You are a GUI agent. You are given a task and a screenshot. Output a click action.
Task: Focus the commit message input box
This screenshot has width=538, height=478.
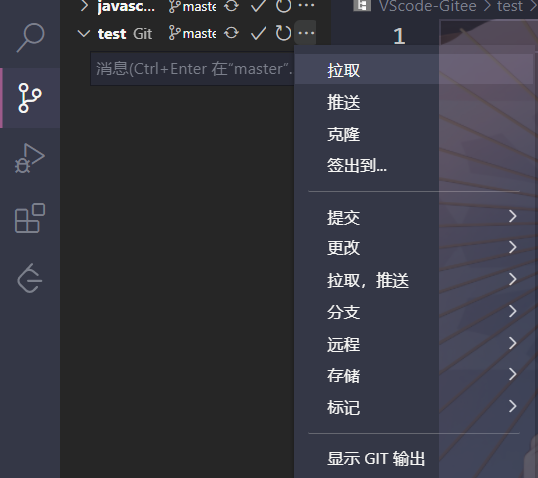coord(192,69)
